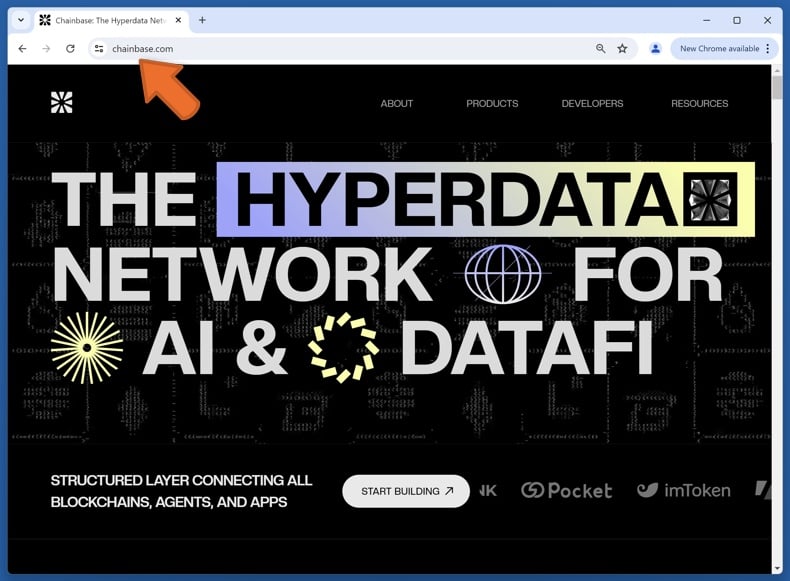Click the Pocket partner logo

pos(567,490)
